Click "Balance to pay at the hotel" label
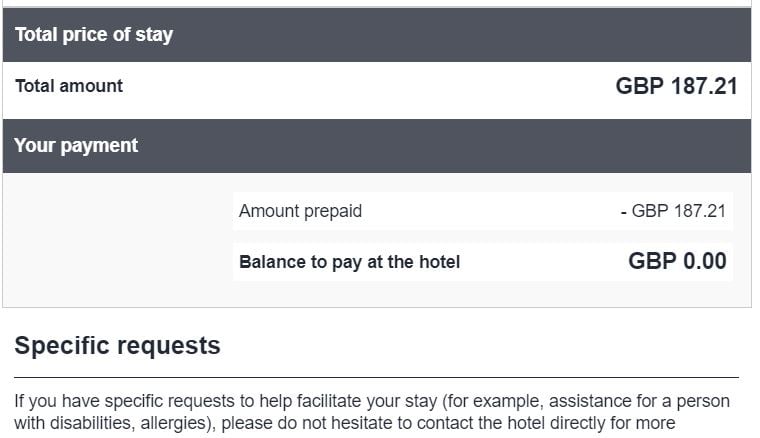760x438 pixels. (349, 263)
